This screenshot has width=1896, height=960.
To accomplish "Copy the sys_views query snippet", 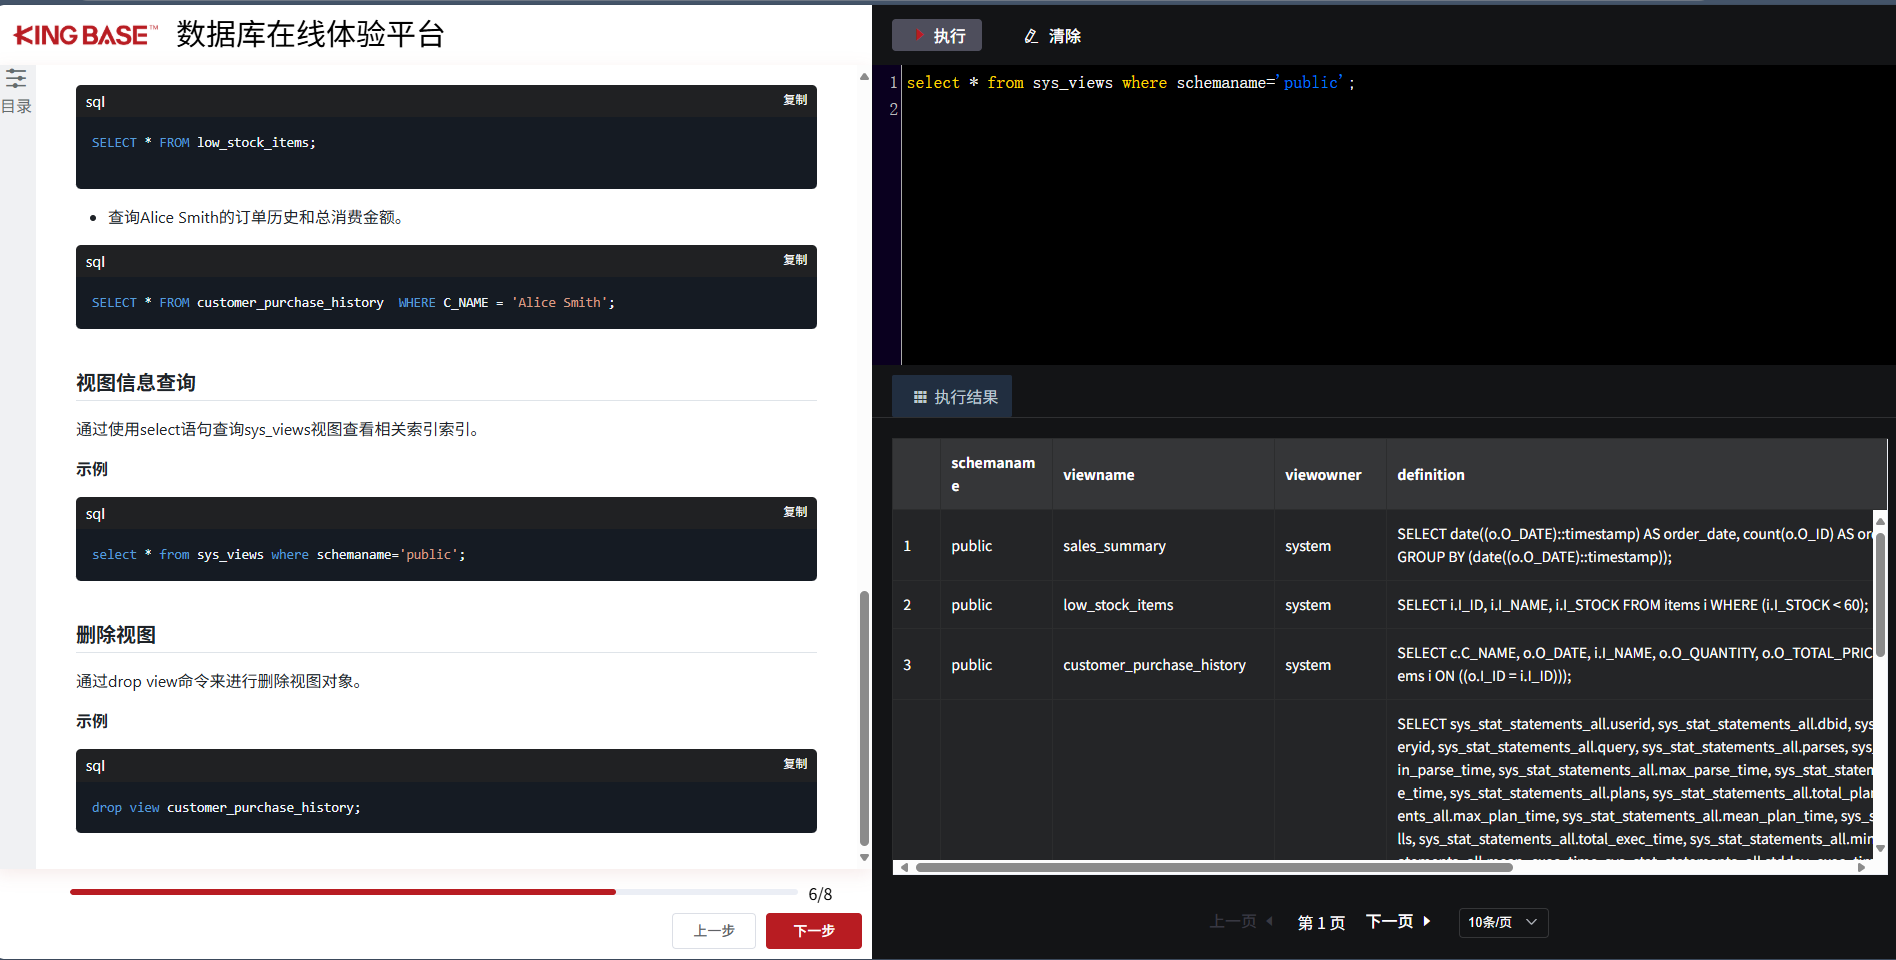I will (x=795, y=512).
